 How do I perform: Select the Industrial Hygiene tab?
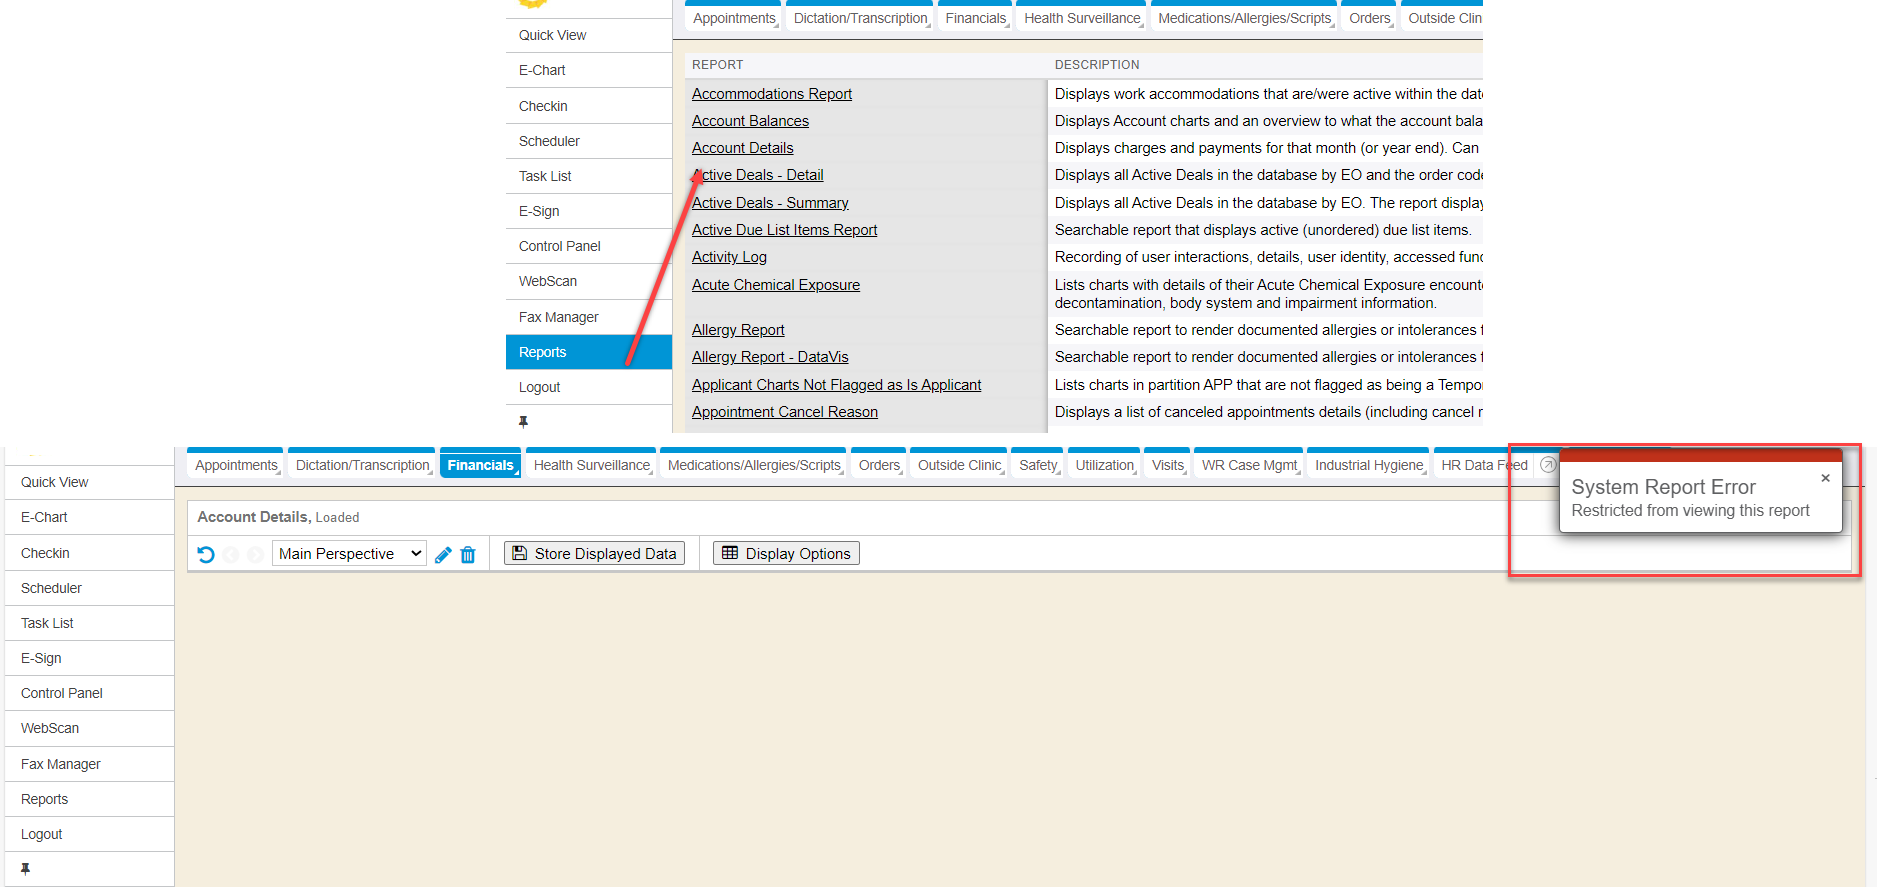(1368, 465)
